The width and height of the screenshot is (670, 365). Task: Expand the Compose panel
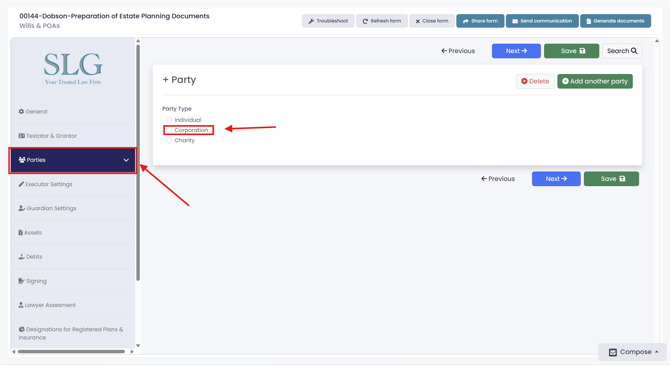click(632, 352)
